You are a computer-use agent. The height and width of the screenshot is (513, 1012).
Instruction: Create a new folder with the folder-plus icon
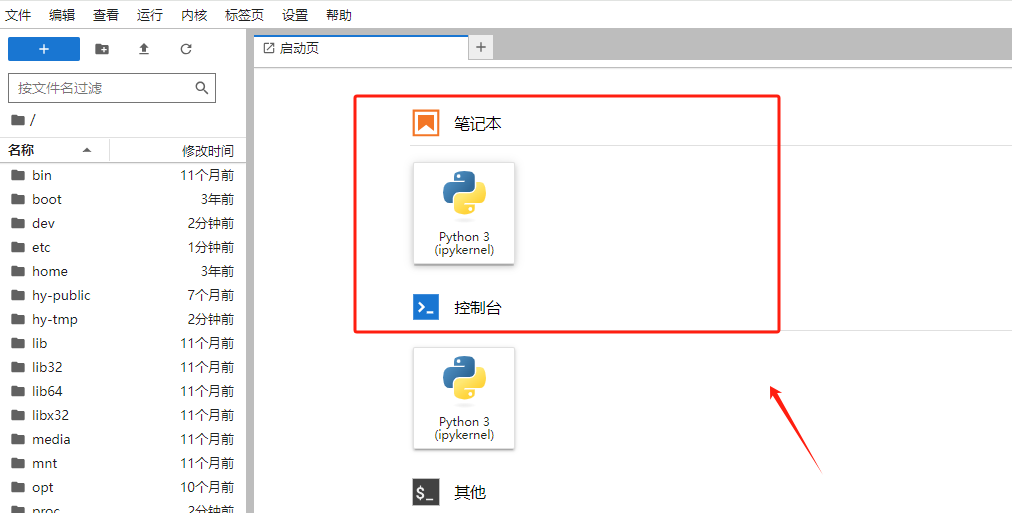pyautogui.click(x=102, y=49)
